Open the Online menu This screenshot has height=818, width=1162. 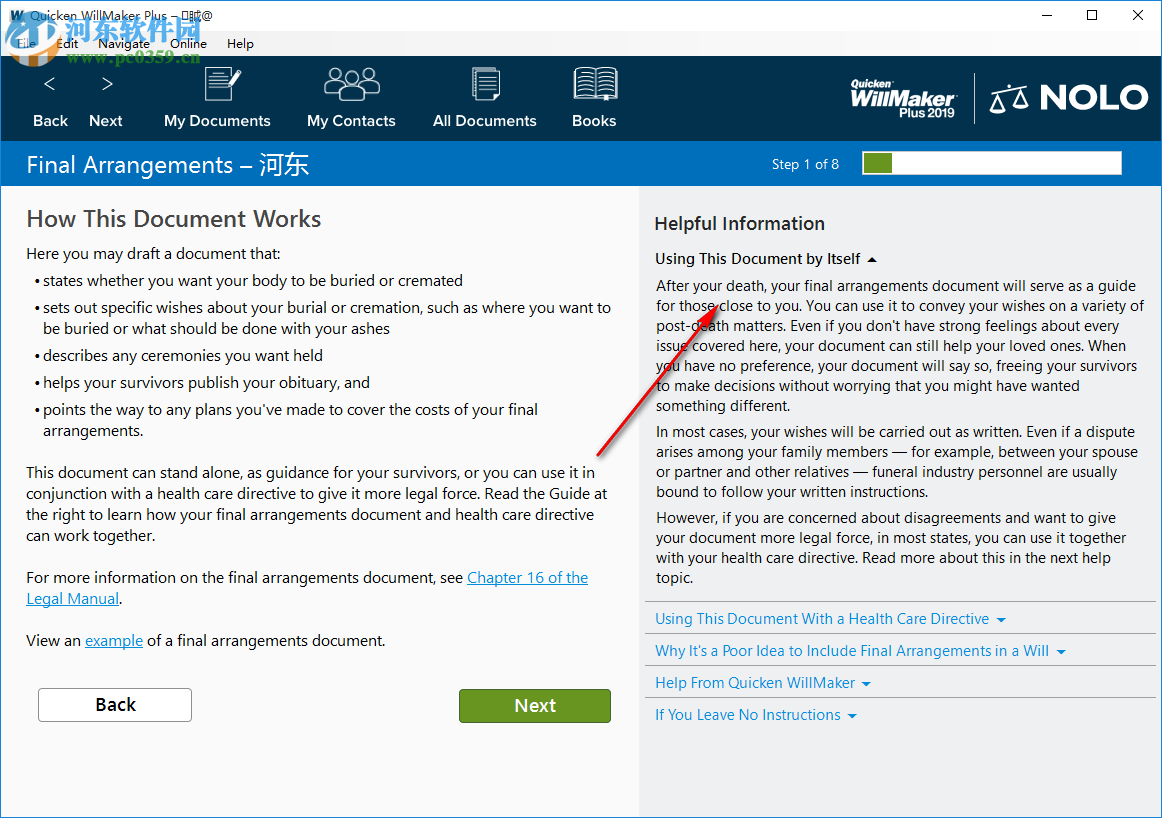coord(188,44)
